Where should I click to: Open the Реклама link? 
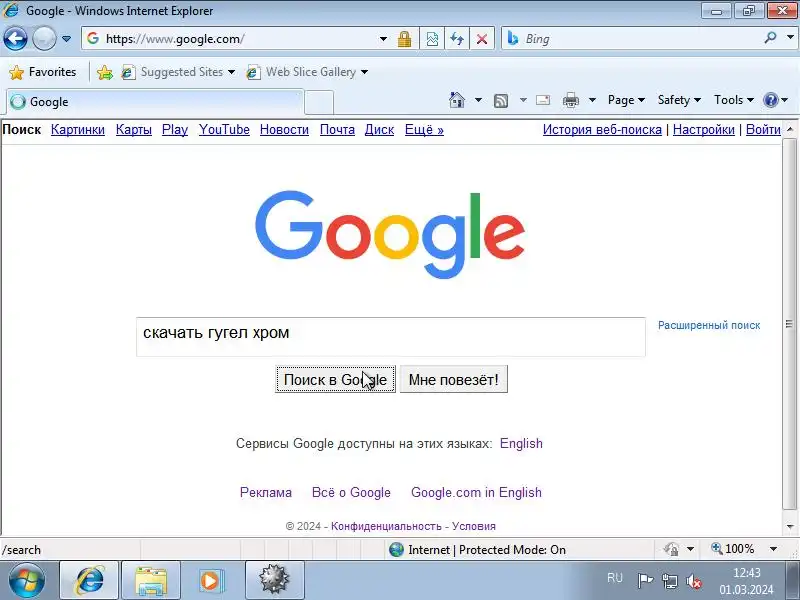point(266,492)
